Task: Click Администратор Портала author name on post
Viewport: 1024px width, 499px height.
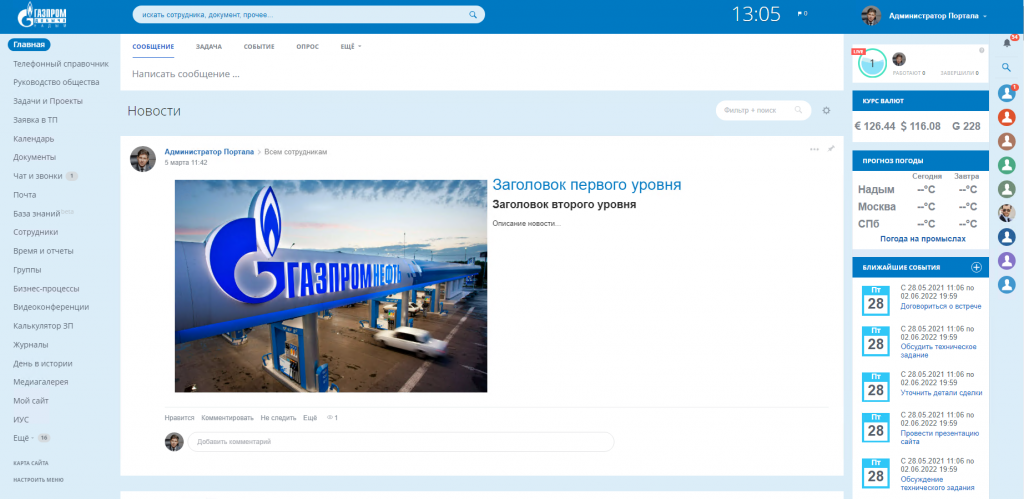Action: [x=209, y=152]
